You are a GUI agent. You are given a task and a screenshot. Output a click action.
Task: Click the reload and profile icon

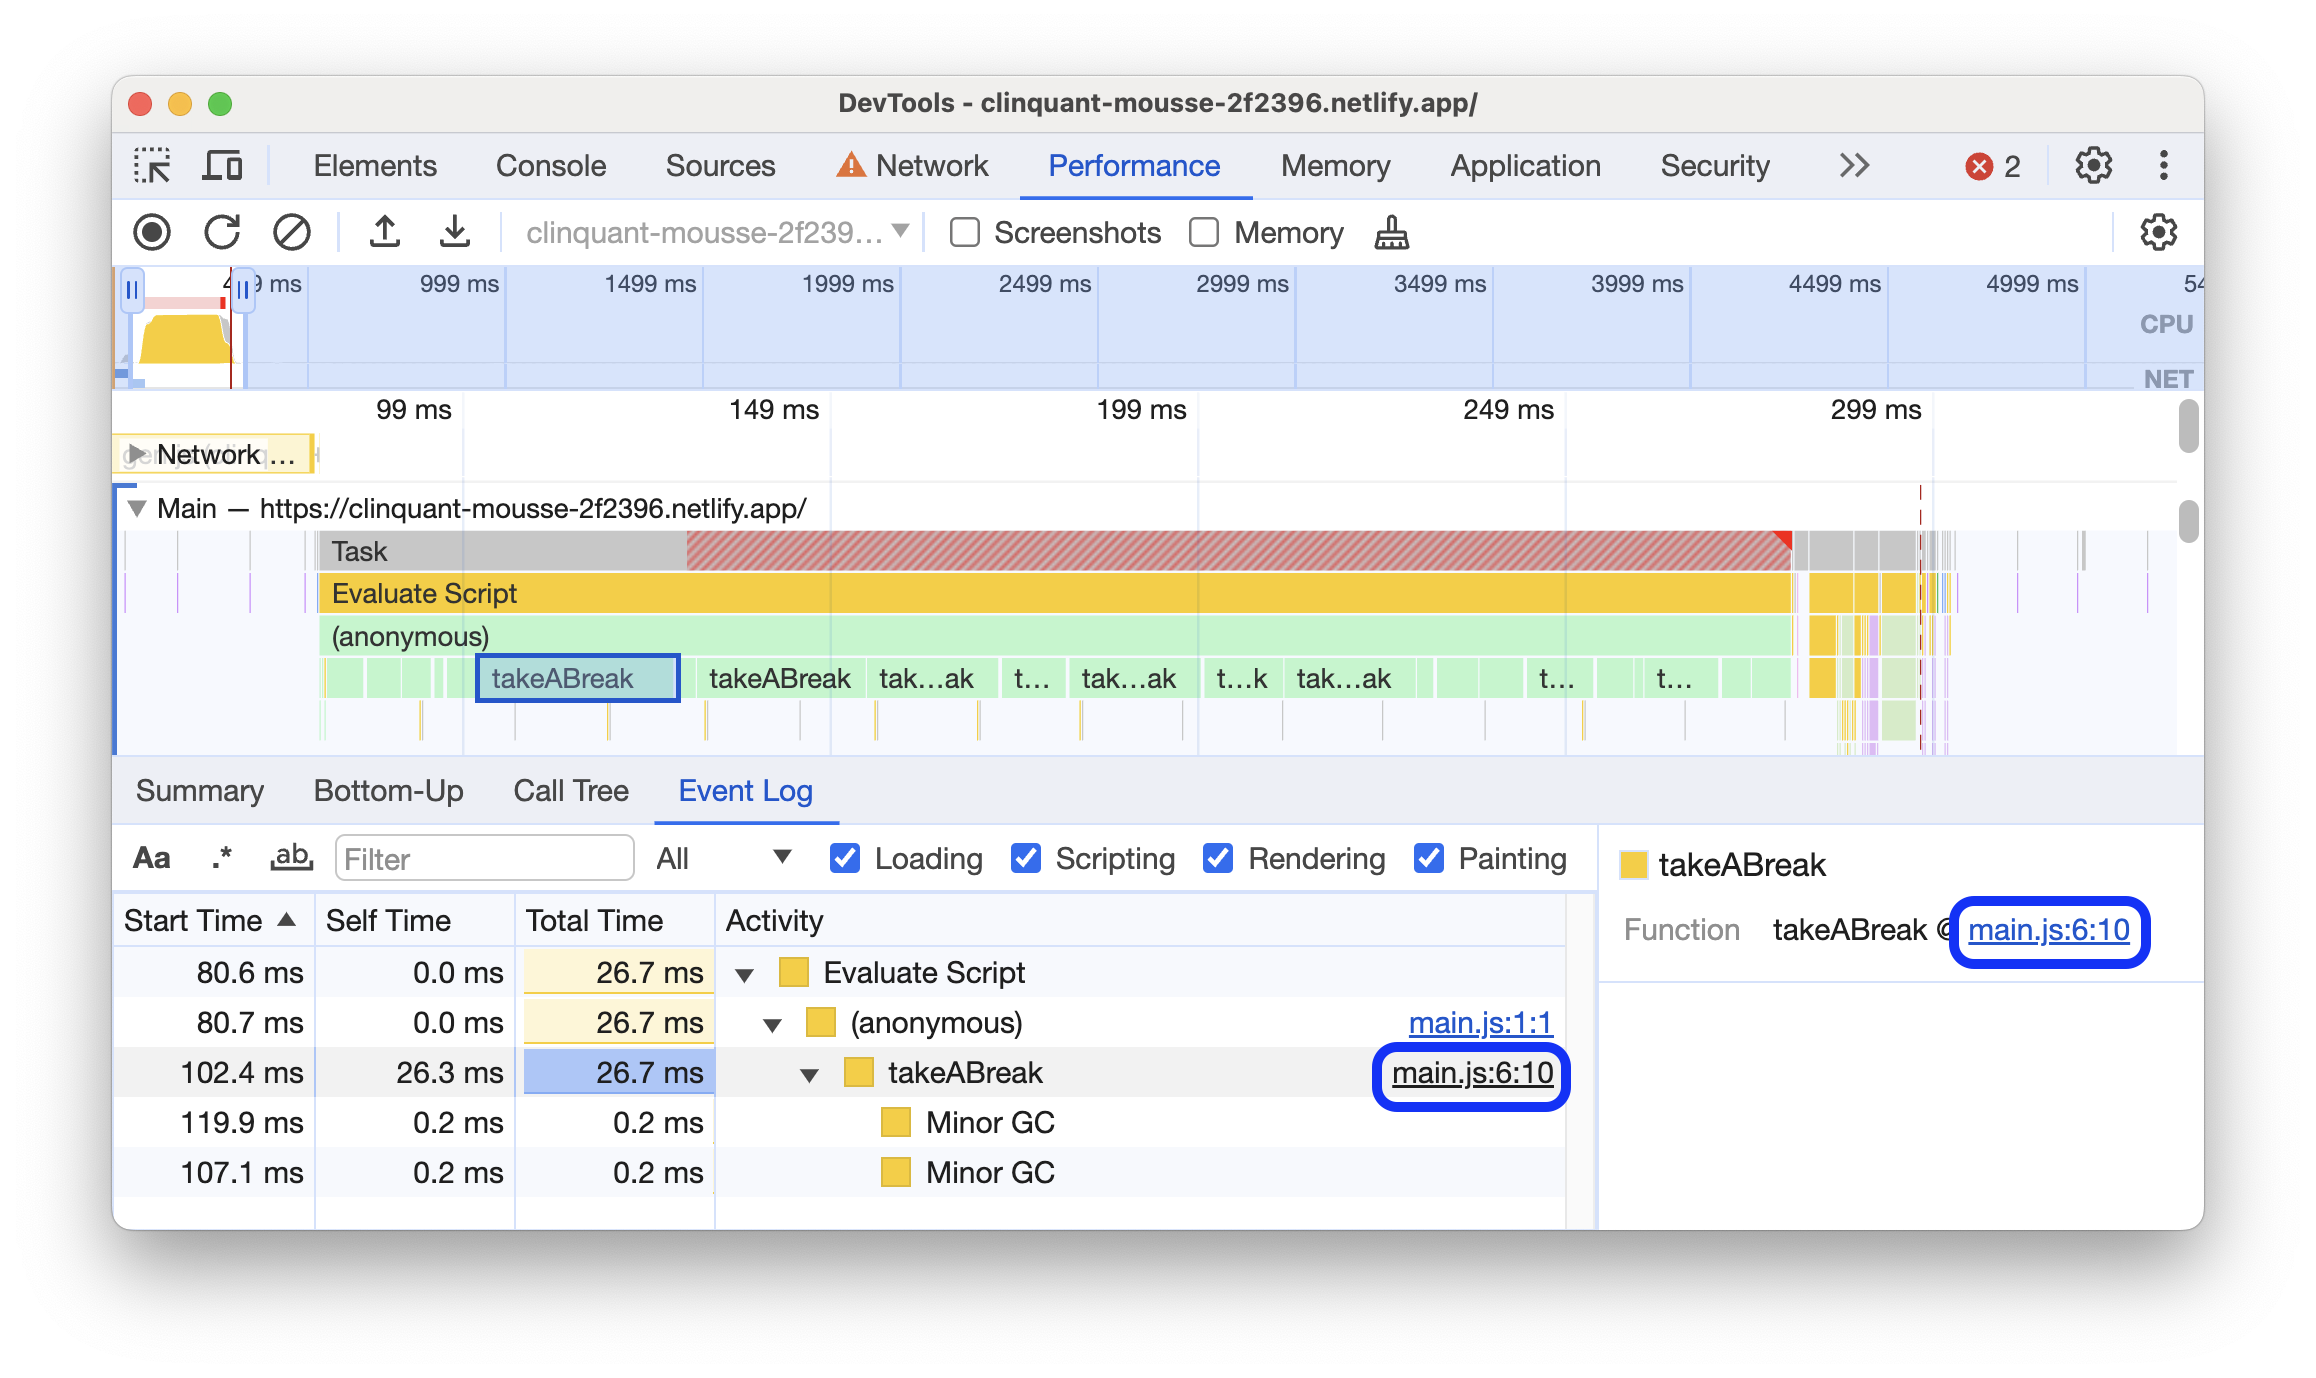[223, 231]
